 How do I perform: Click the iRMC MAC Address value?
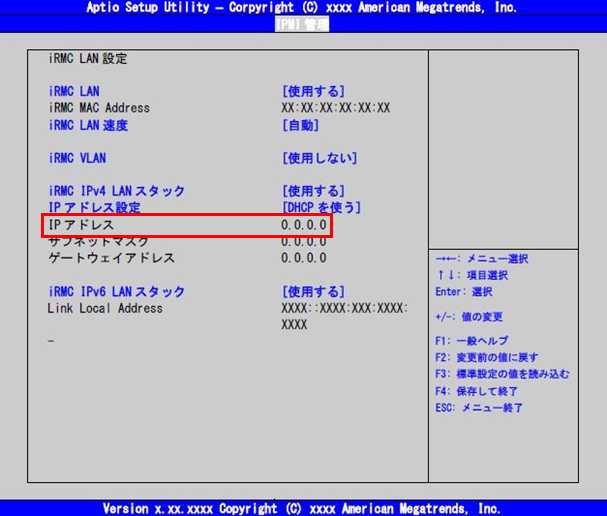(336, 108)
